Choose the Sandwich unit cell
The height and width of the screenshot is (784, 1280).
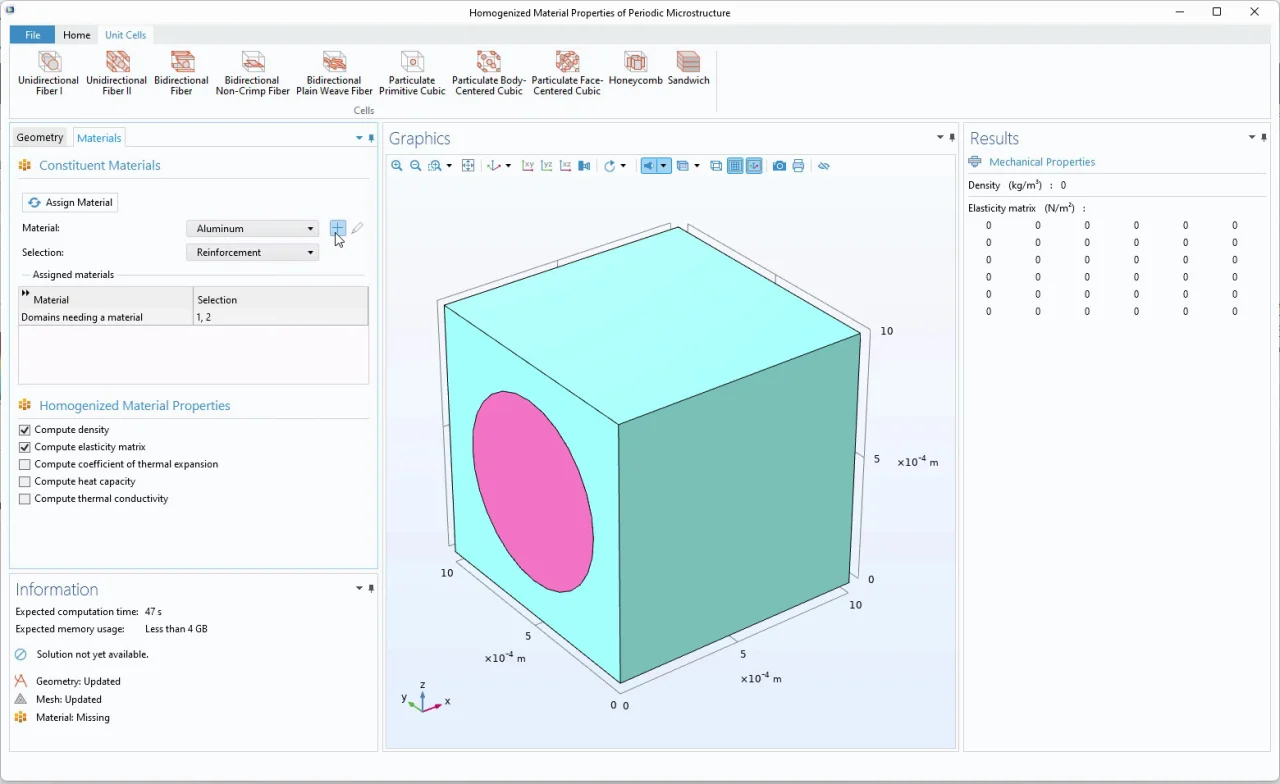point(688,68)
